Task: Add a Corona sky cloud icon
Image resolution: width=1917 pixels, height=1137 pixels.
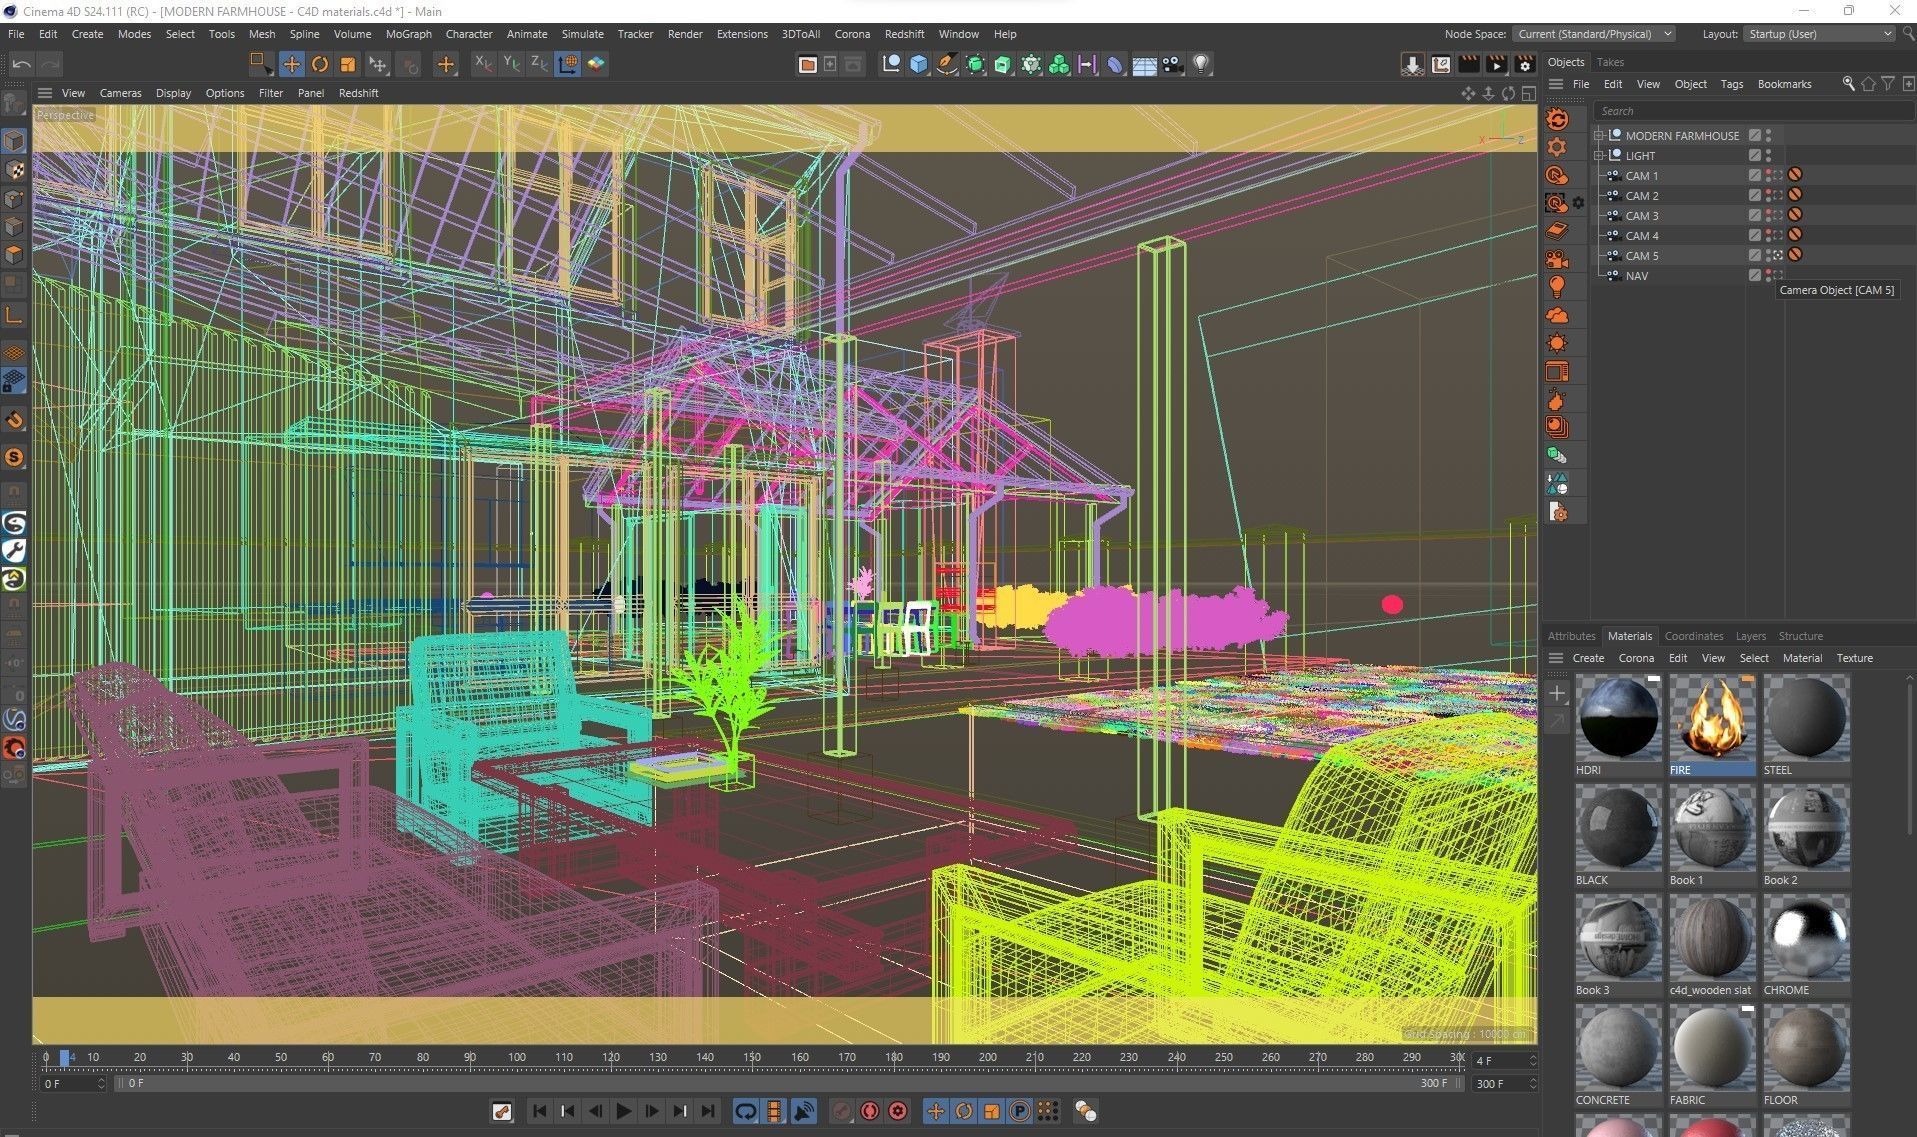Action: tap(1557, 316)
